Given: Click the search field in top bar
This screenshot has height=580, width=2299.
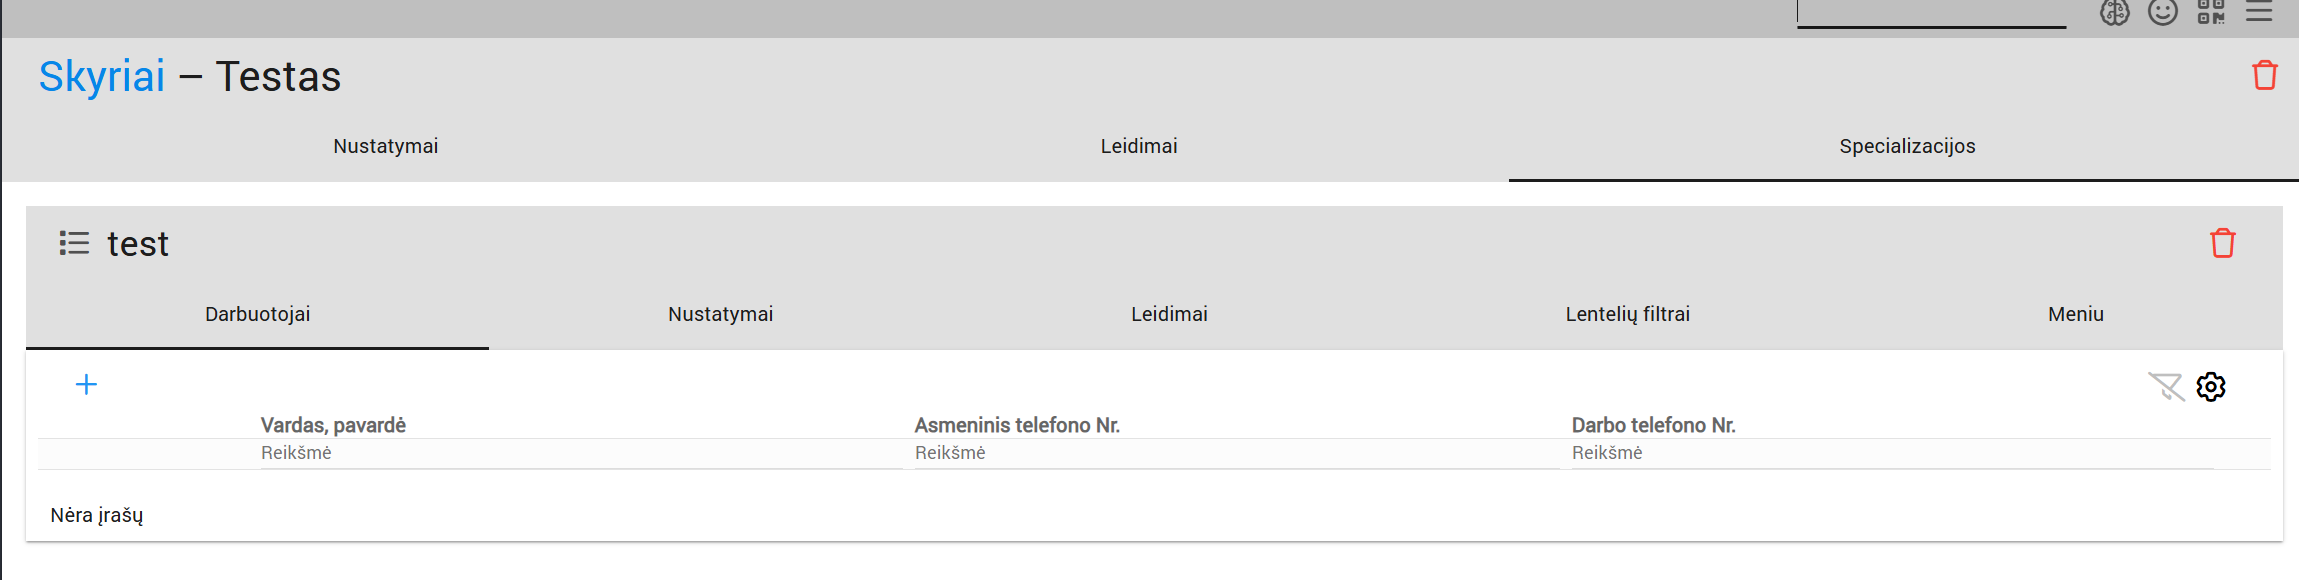Looking at the screenshot, I should pos(1931,14).
